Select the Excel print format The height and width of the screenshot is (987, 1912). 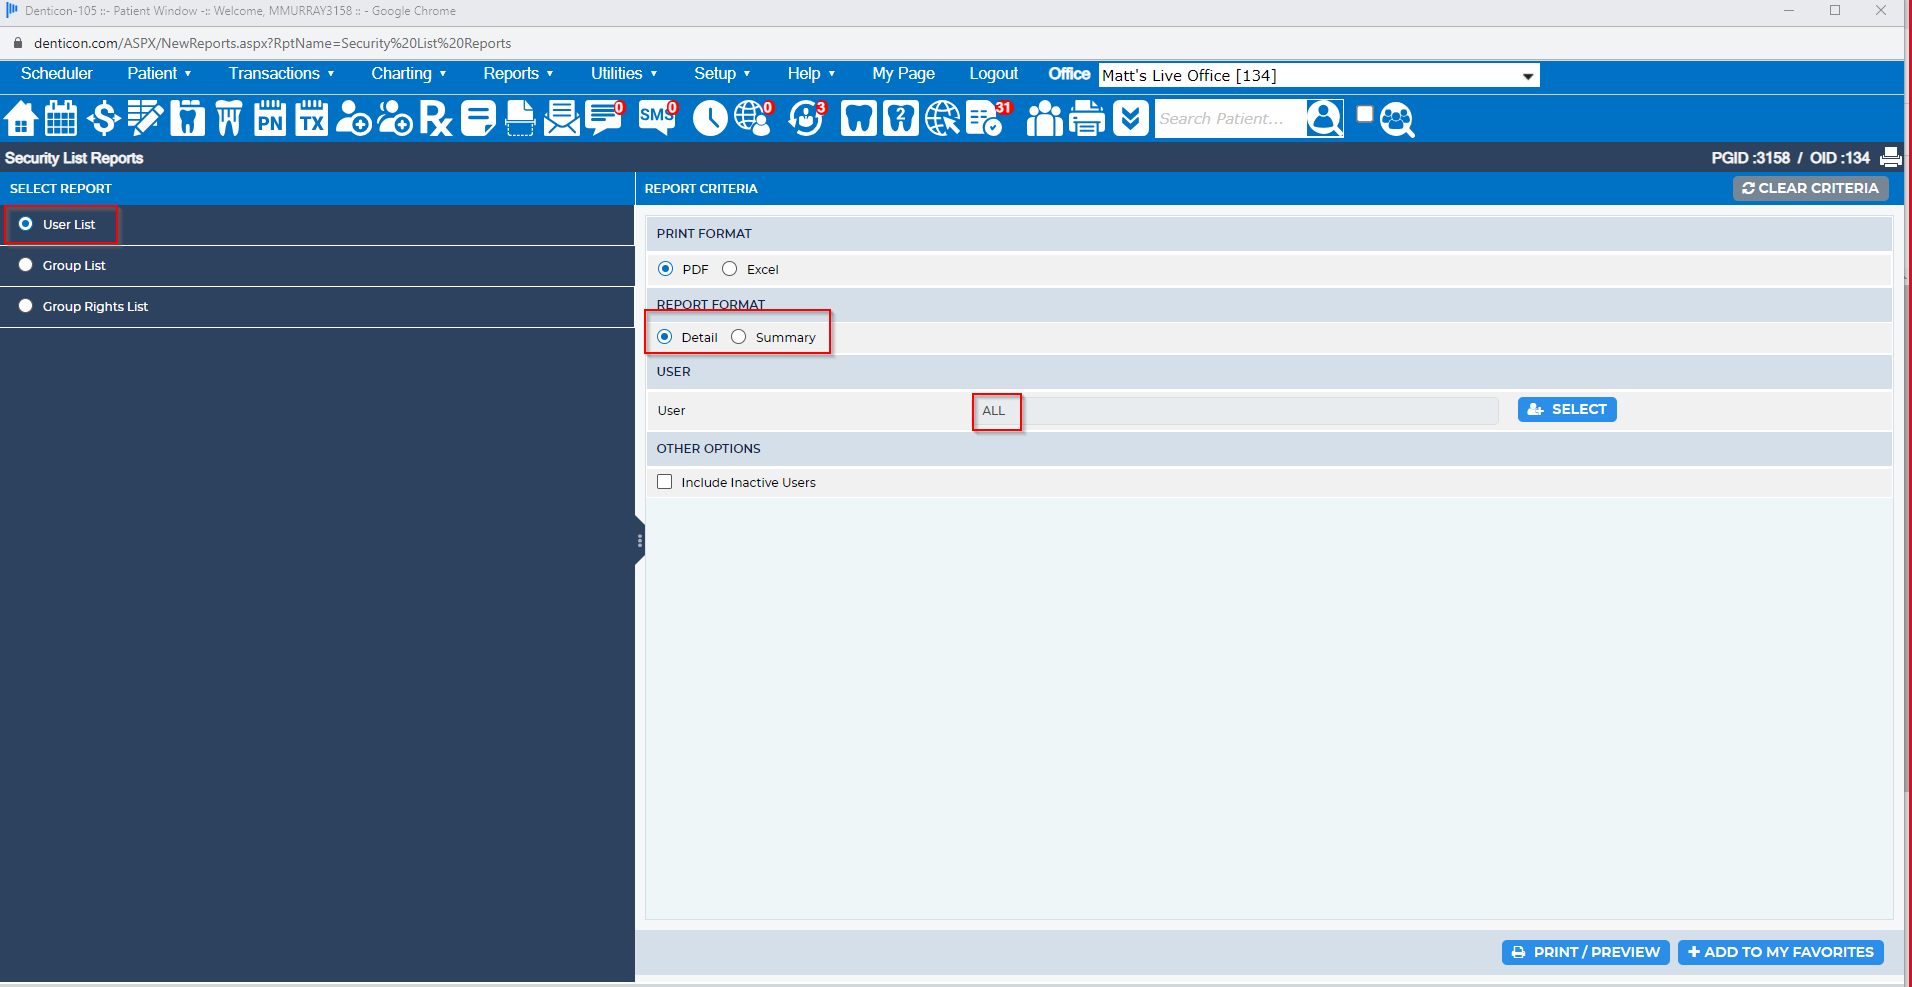click(x=729, y=268)
